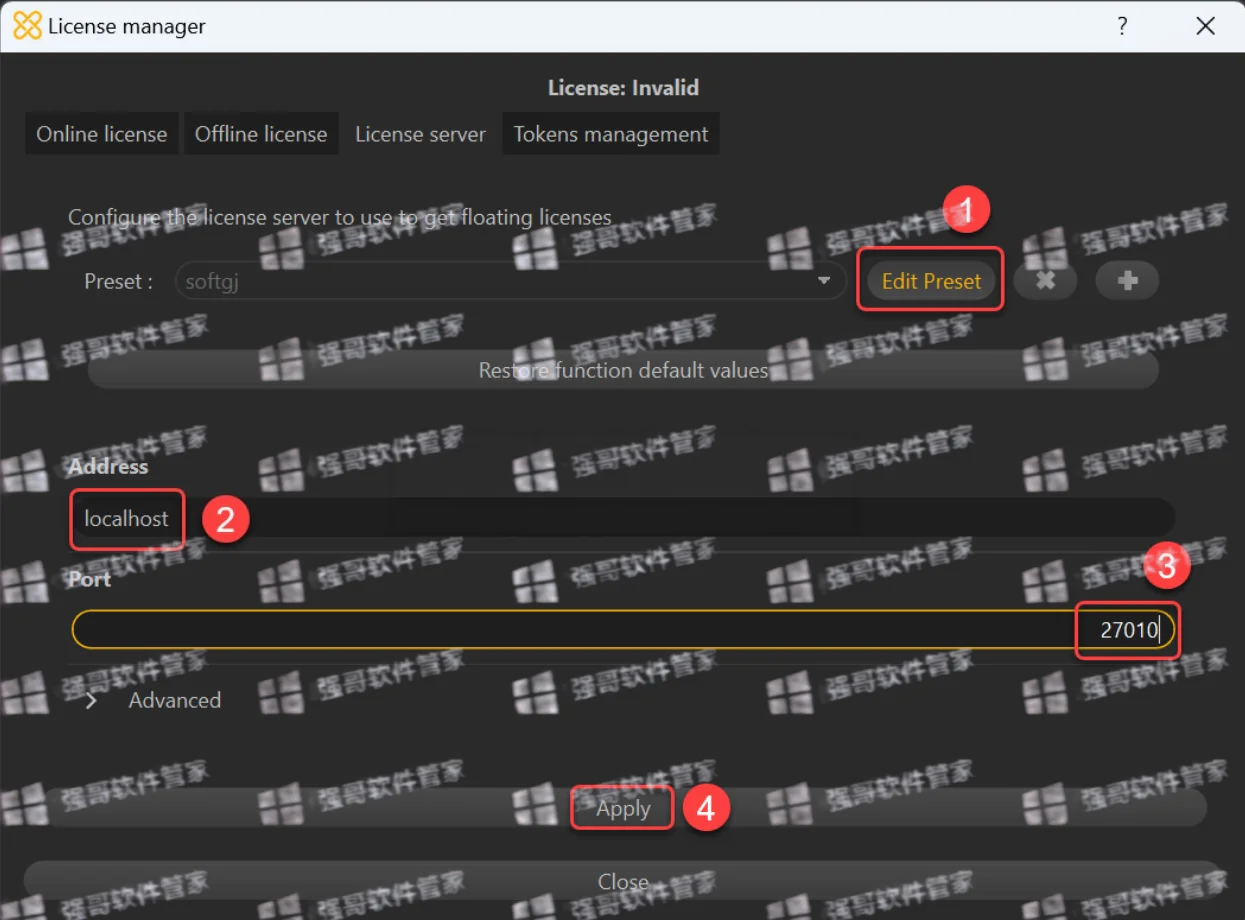Click the Advanced section label
1245x920 pixels.
174,700
